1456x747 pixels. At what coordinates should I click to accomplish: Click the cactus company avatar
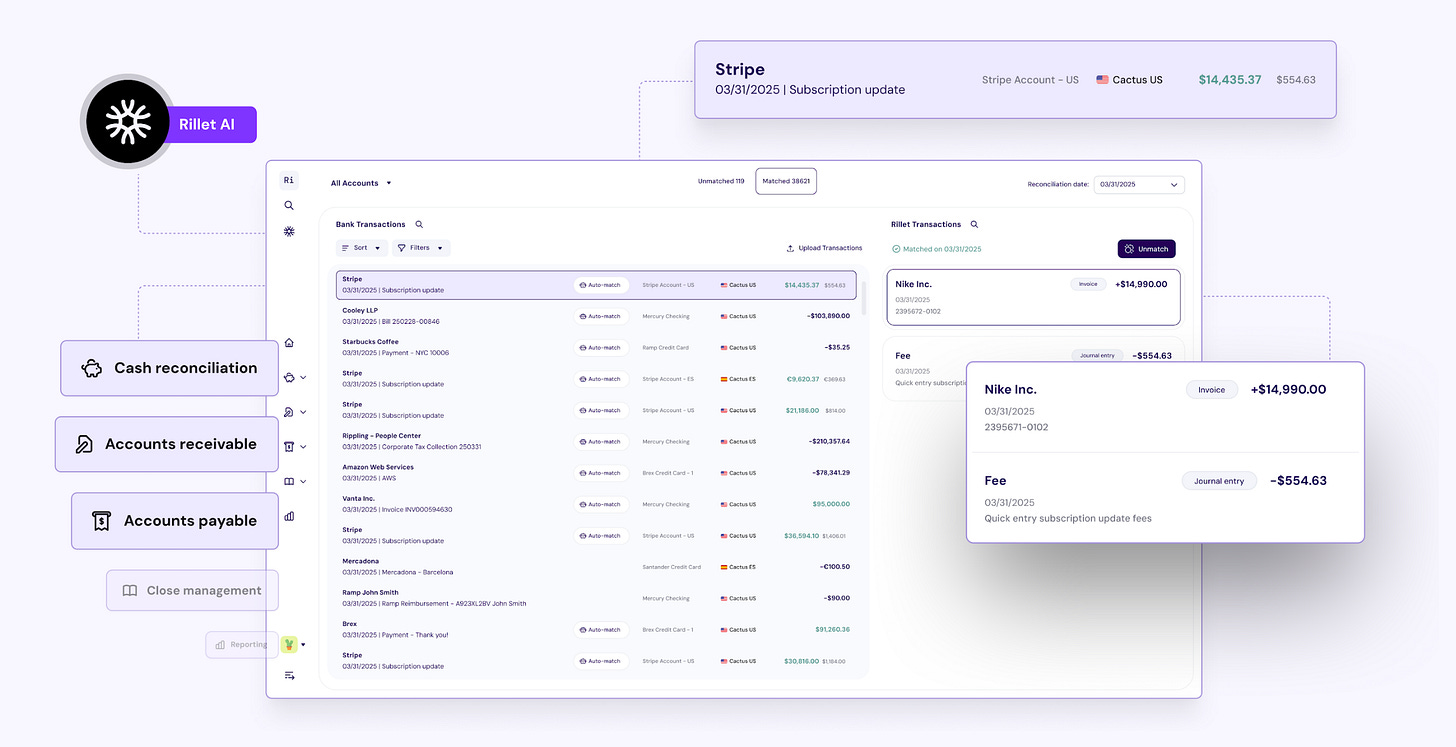click(x=289, y=645)
